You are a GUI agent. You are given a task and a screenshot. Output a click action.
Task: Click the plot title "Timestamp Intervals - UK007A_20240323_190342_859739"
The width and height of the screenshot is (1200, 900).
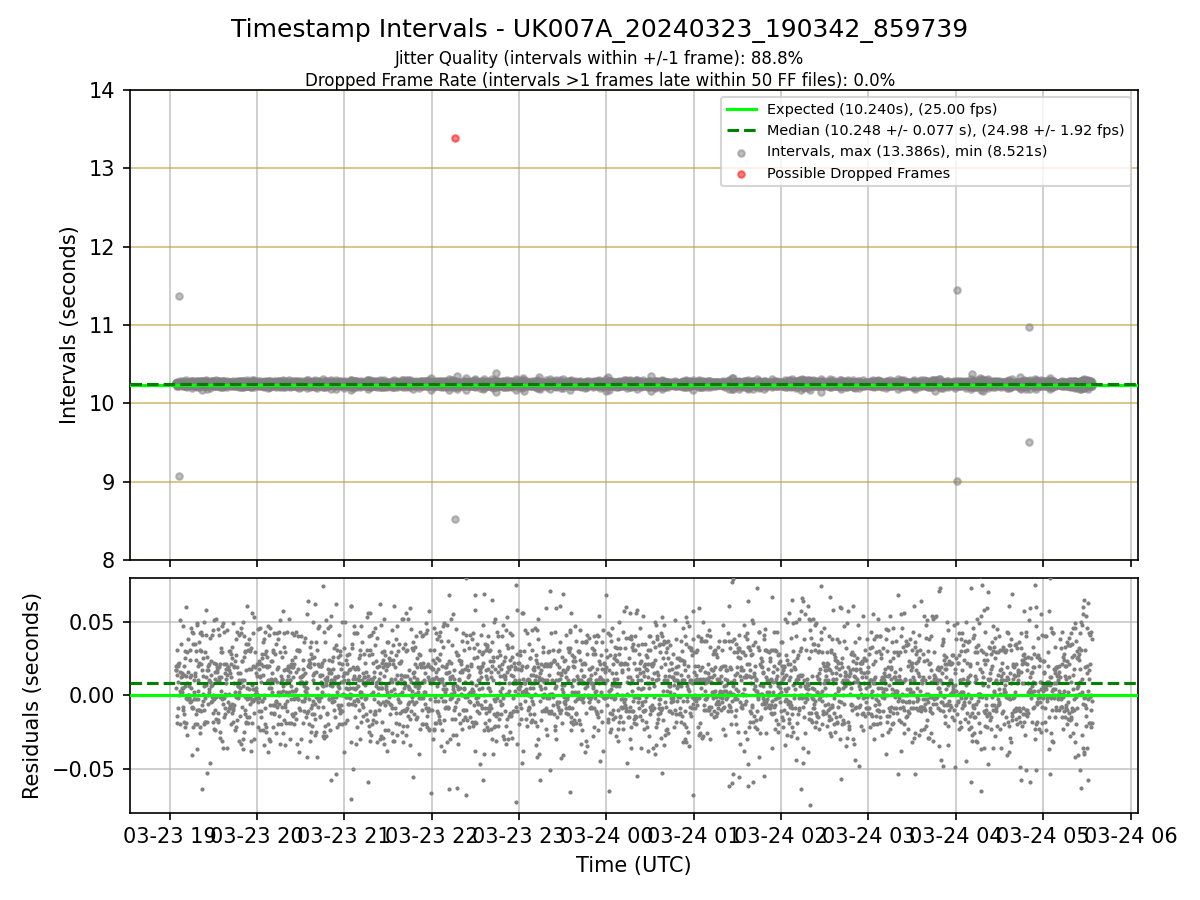pos(599,29)
